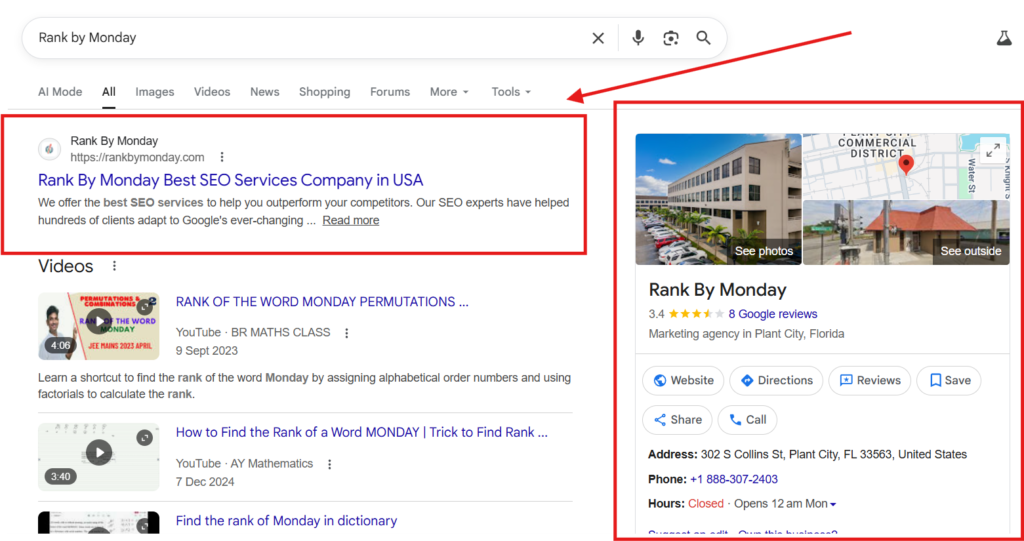
Task: Play the BR MATHS CLASS video thumbnail
Action: [x=98, y=322]
